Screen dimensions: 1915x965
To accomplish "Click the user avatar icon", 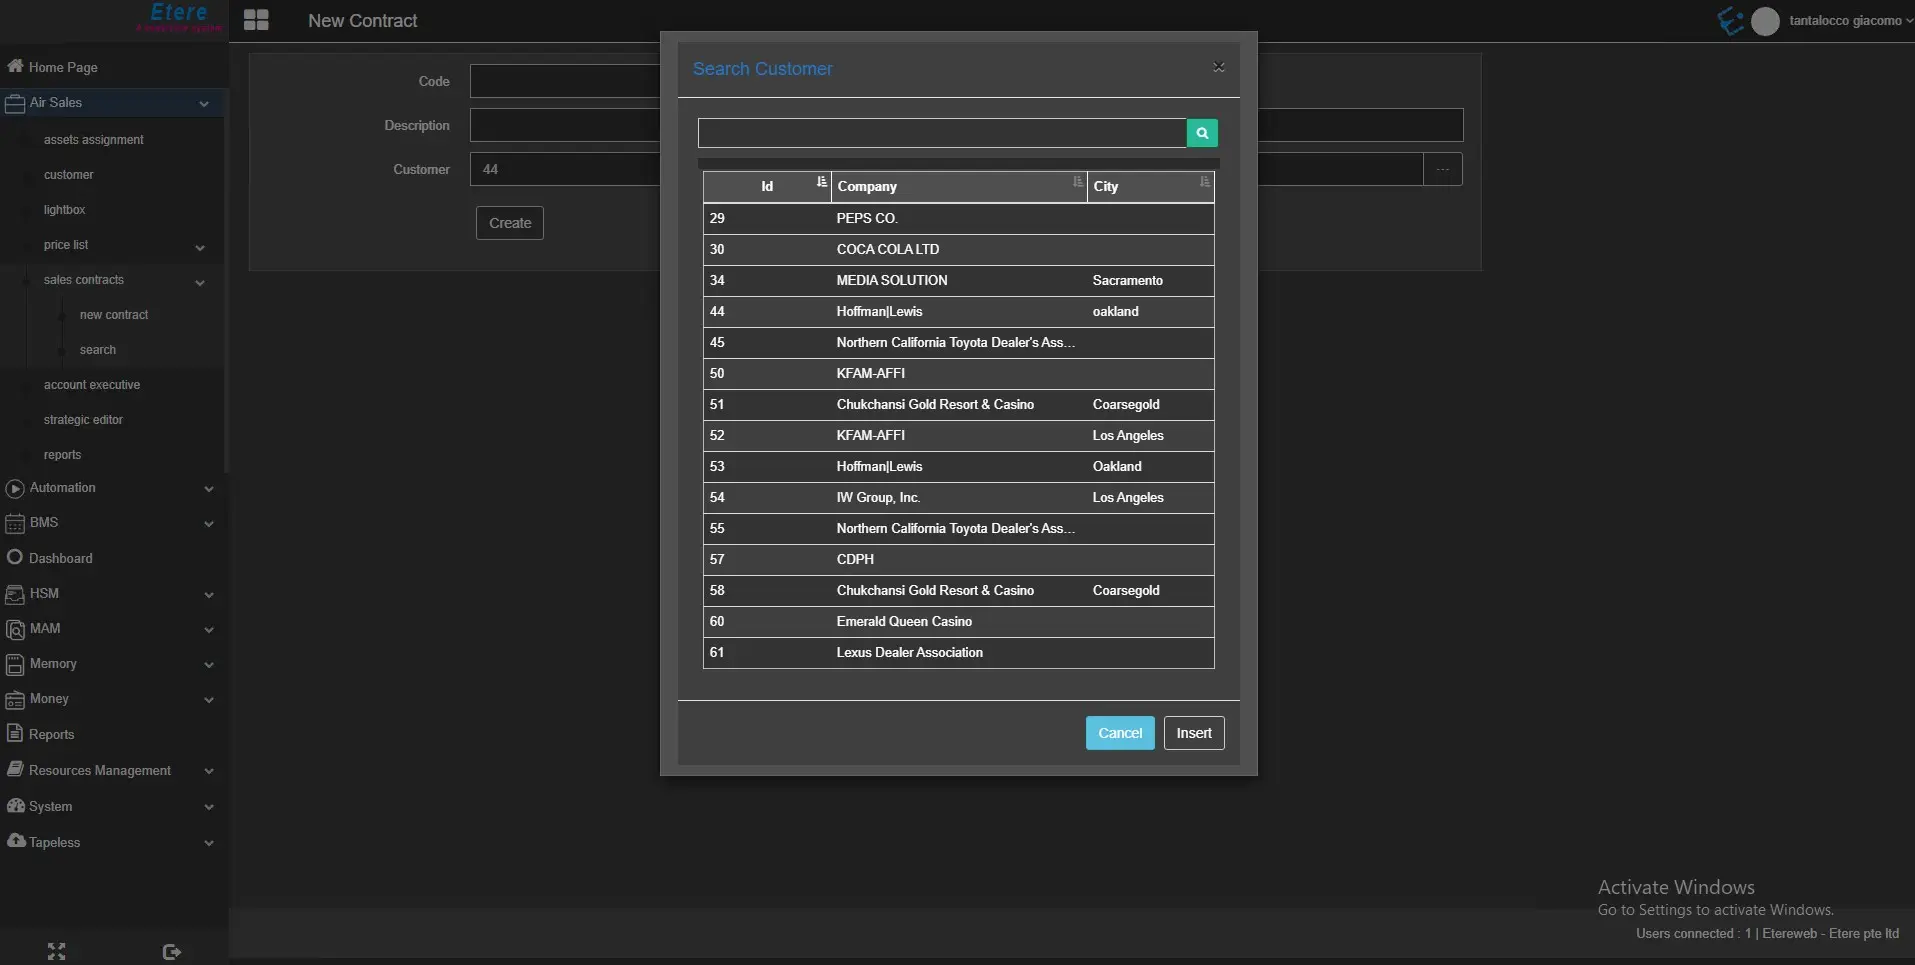I will coord(1765,21).
